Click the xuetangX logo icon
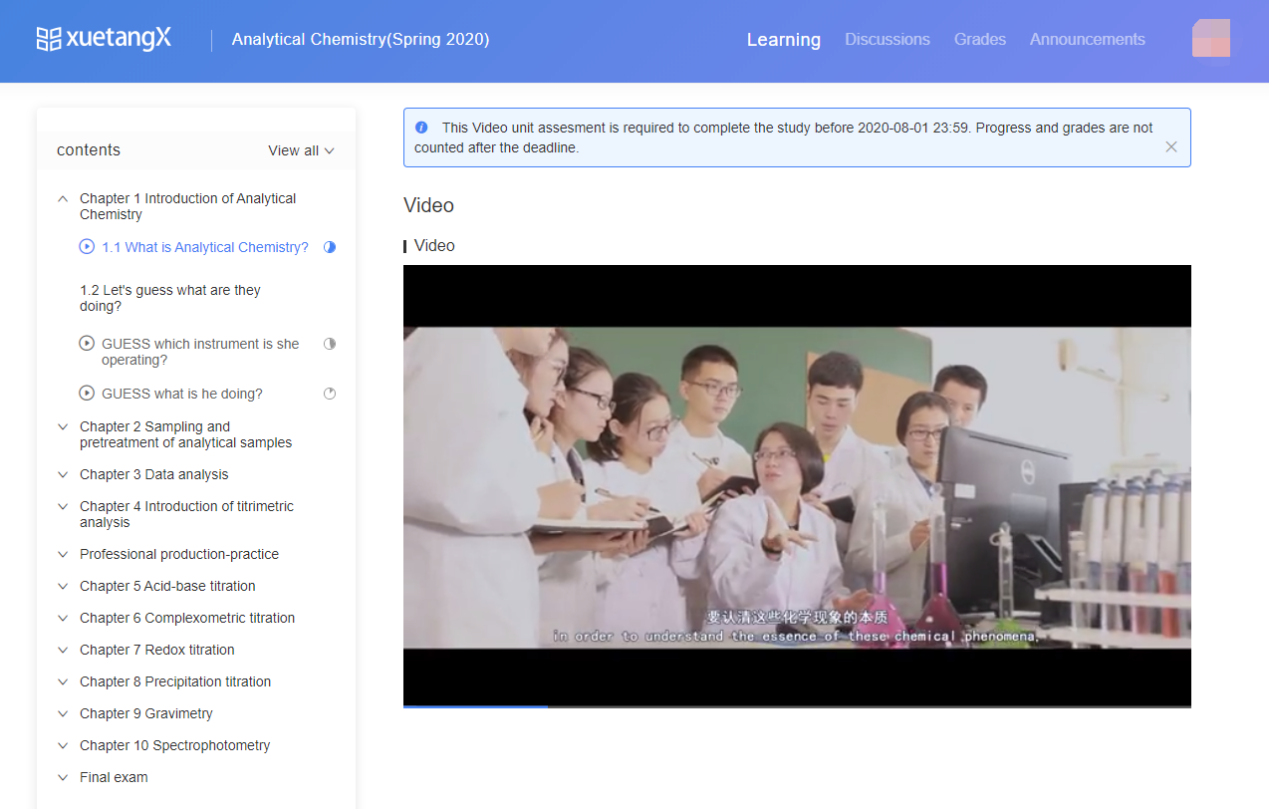The image size is (1269, 809). [x=48, y=39]
